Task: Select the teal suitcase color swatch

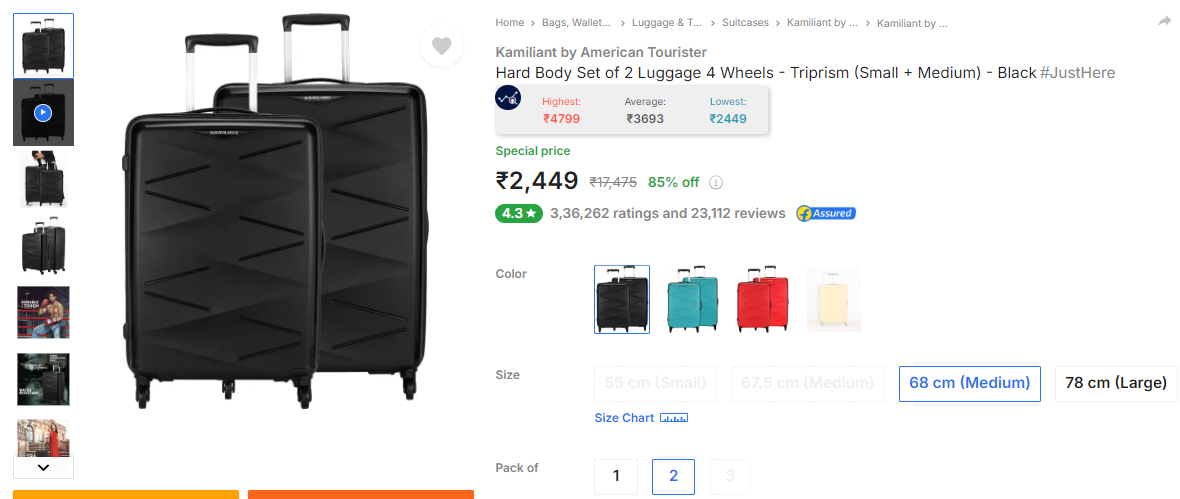Action: 692,299
